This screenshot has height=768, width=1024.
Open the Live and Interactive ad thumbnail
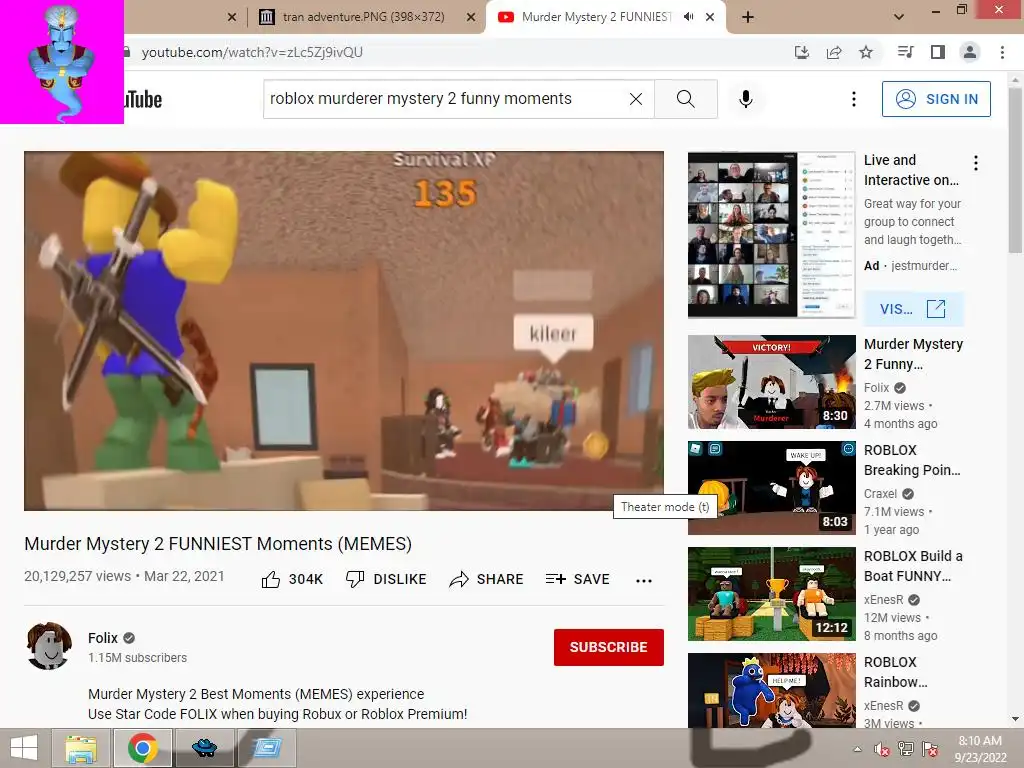pyautogui.click(x=771, y=235)
